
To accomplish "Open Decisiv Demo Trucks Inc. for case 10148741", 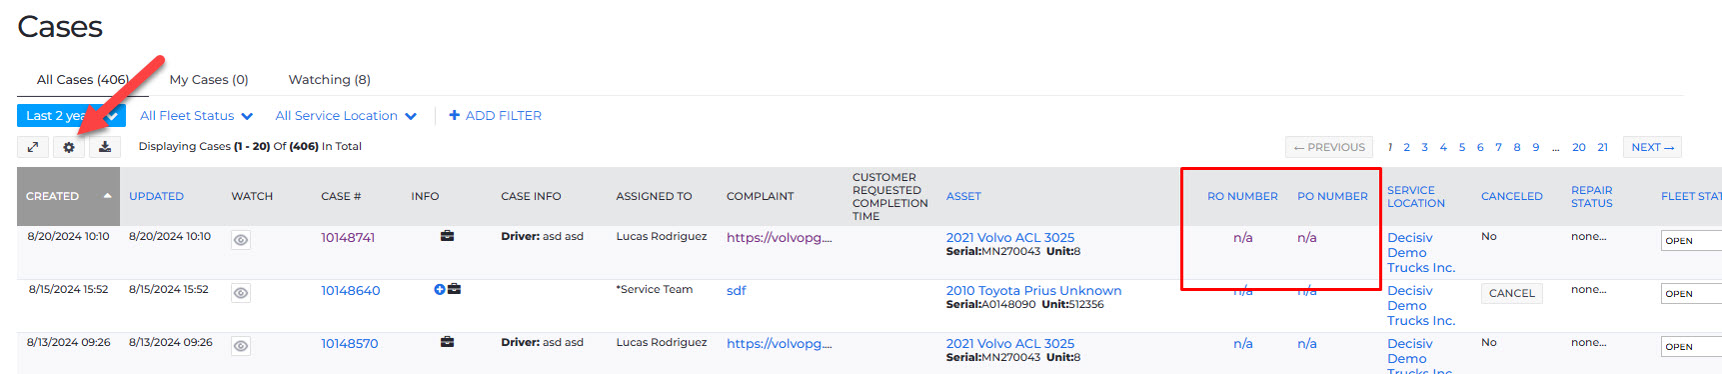I will pyautogui.click(x=1421, y=253).
